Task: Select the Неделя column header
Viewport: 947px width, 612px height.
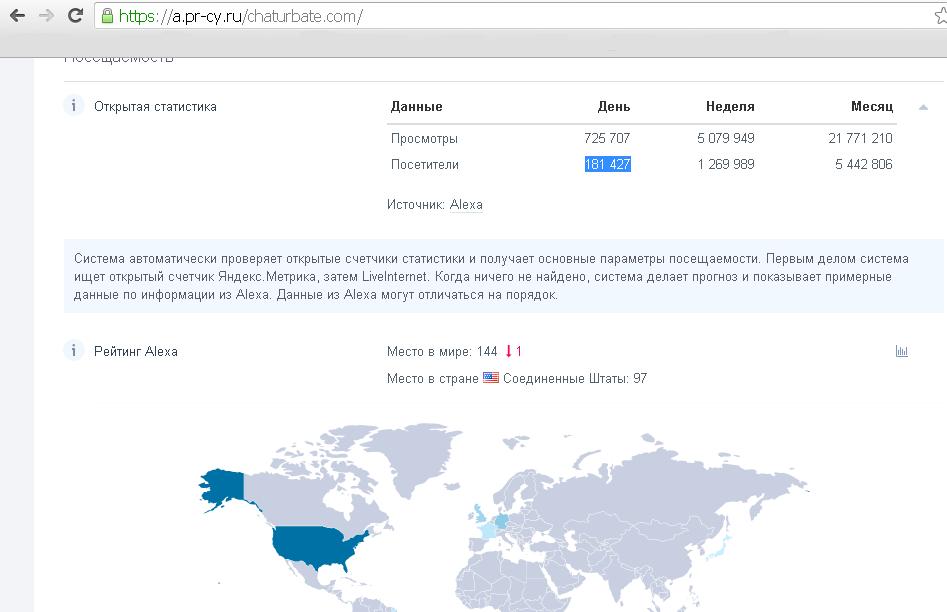Action: coord(730,107)
